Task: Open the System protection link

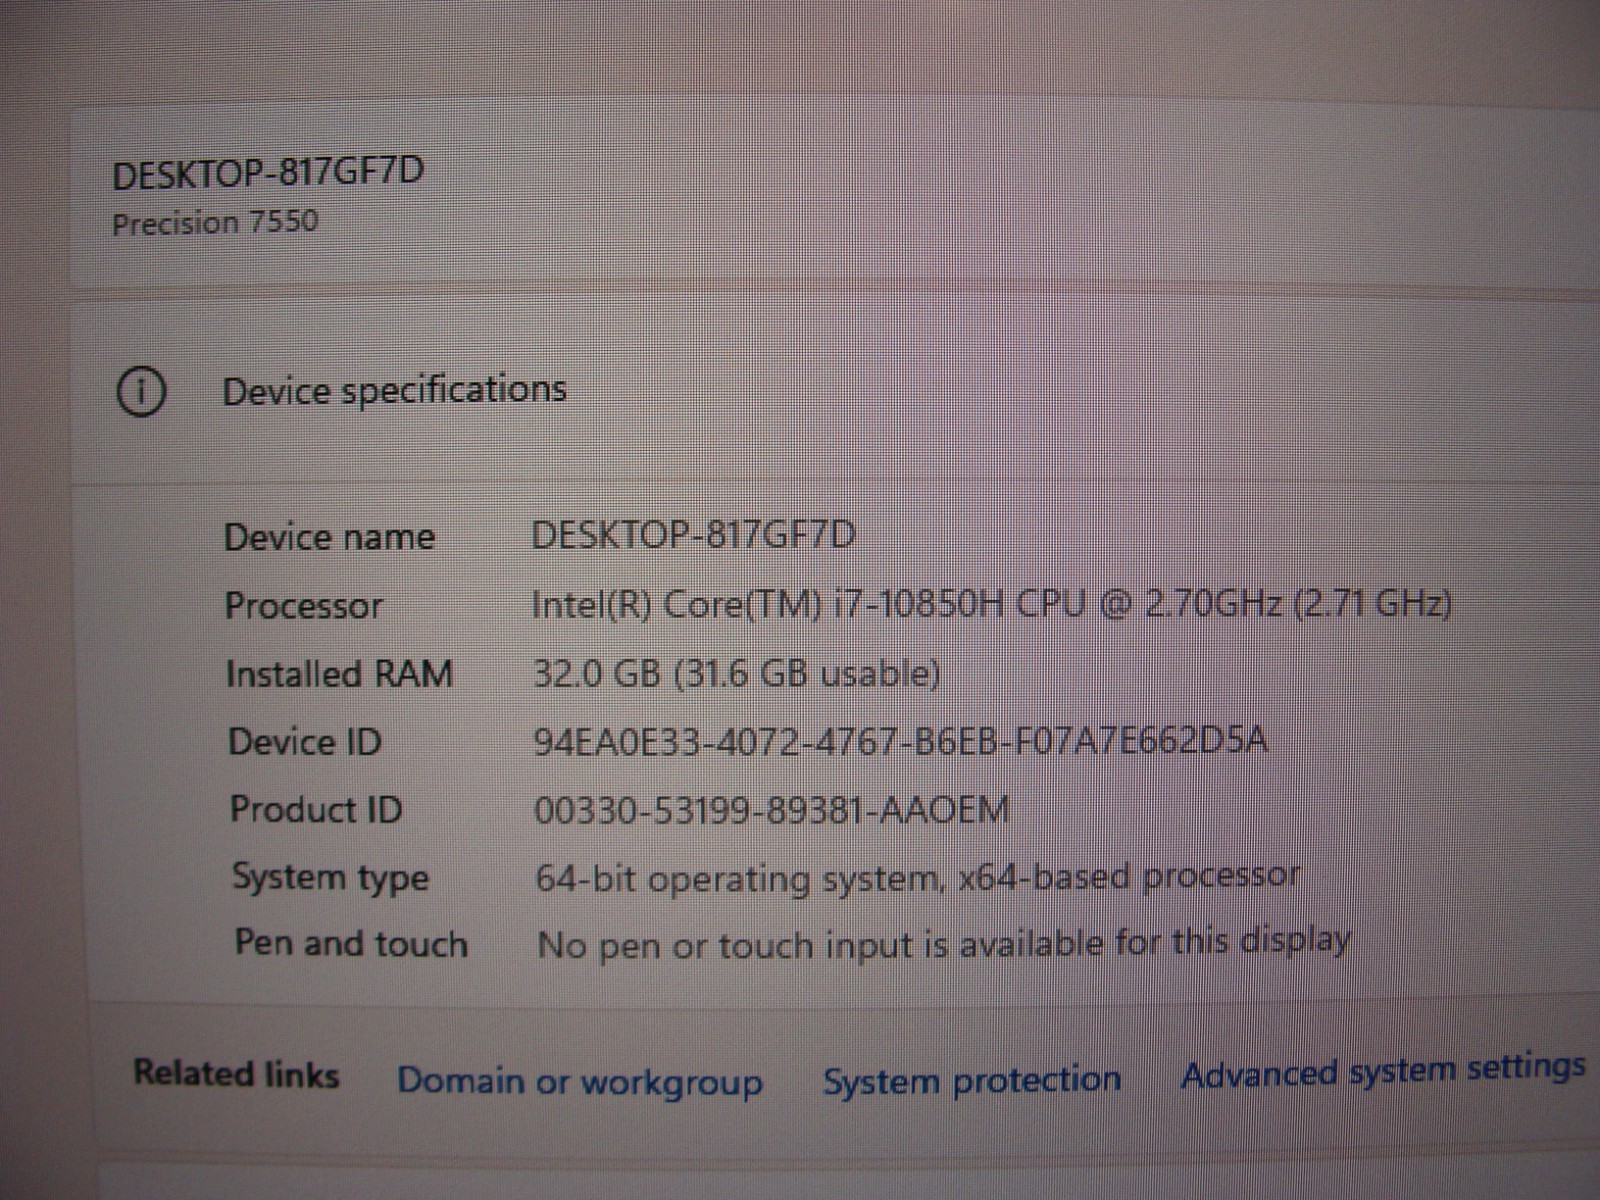Action: tap(972, 1079)
